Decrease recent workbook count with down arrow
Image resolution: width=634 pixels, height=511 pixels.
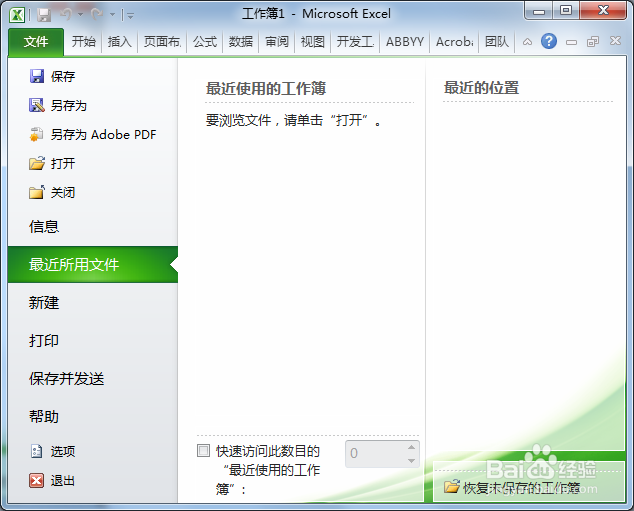coord(412,460)
